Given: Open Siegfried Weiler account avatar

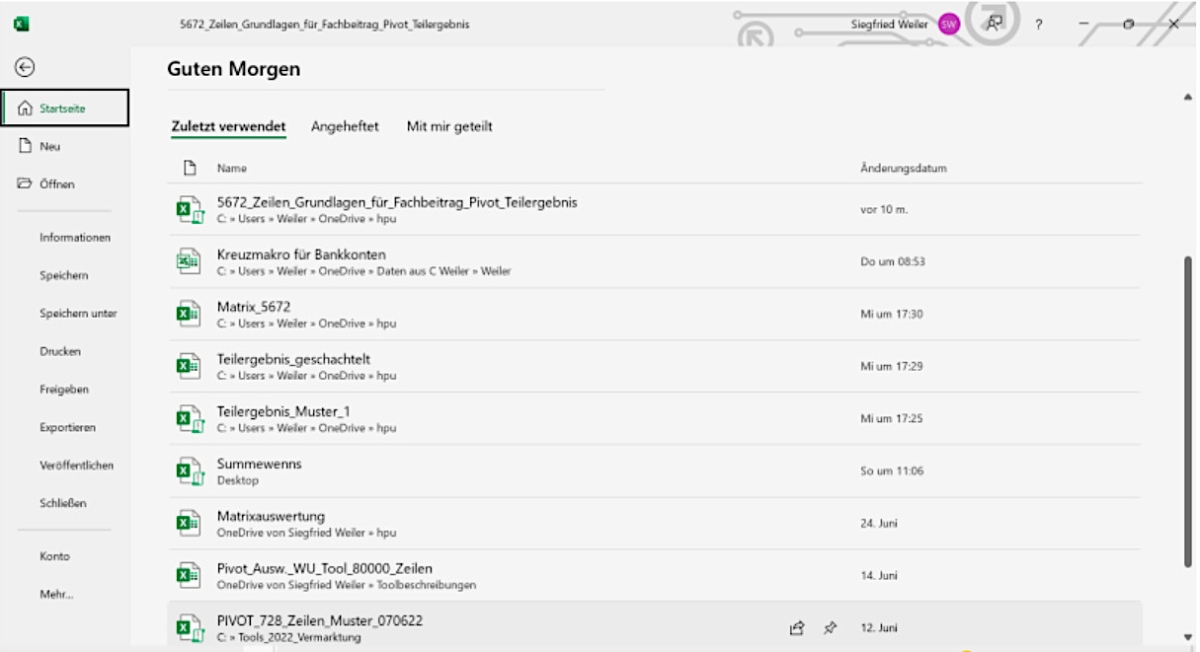Looking at the screenshot, I should [948, 25].
